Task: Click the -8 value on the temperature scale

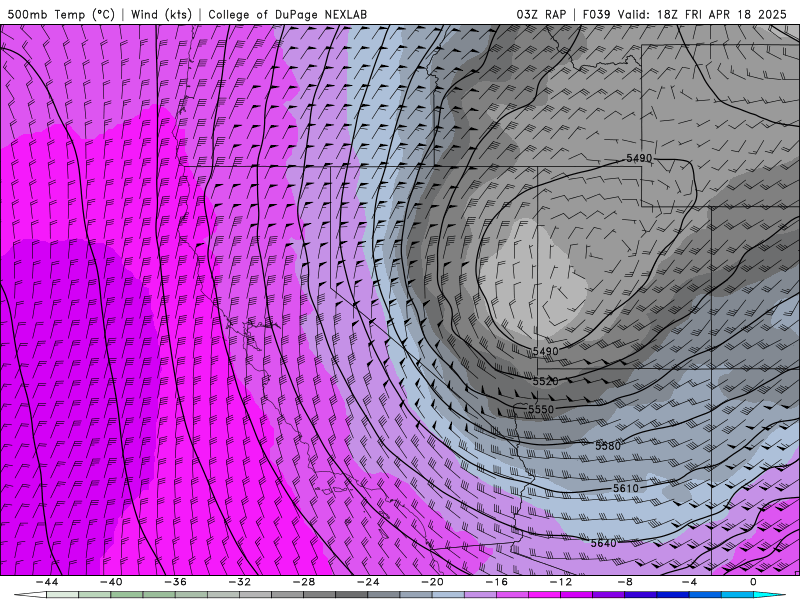Action: click(x=625, y=582)
